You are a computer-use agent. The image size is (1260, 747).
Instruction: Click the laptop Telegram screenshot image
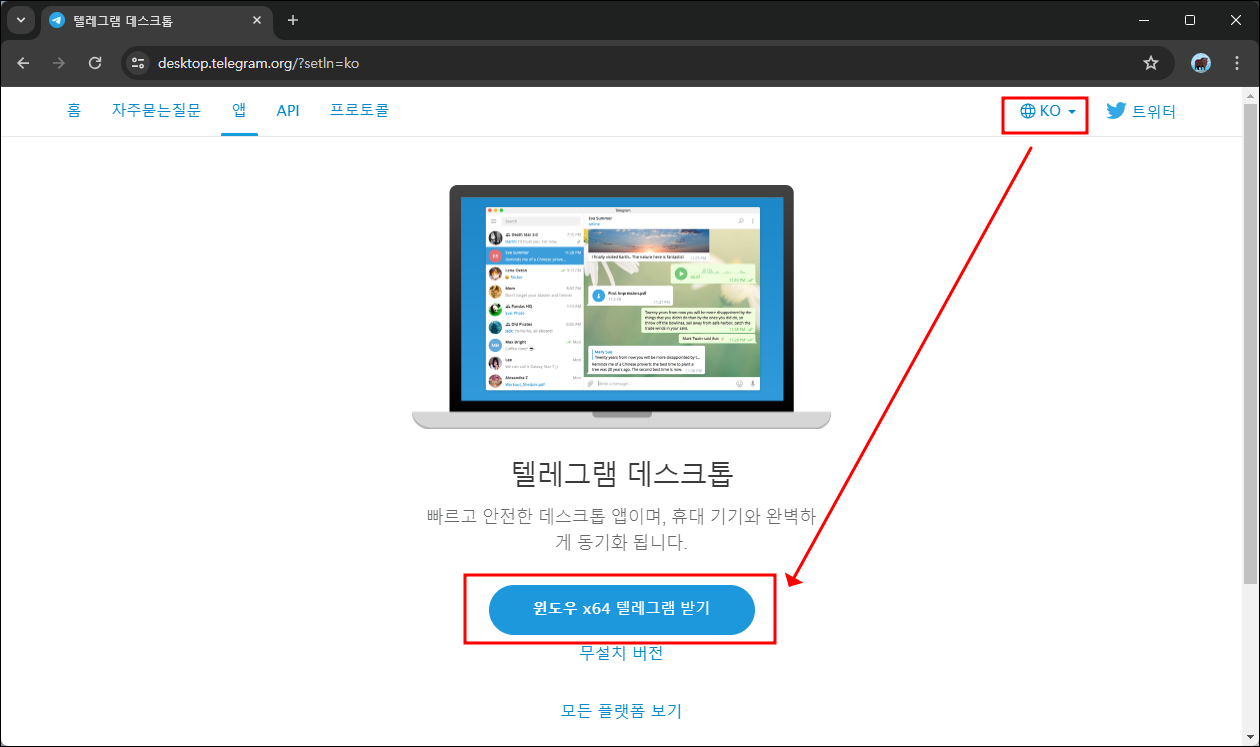(621, 306)
